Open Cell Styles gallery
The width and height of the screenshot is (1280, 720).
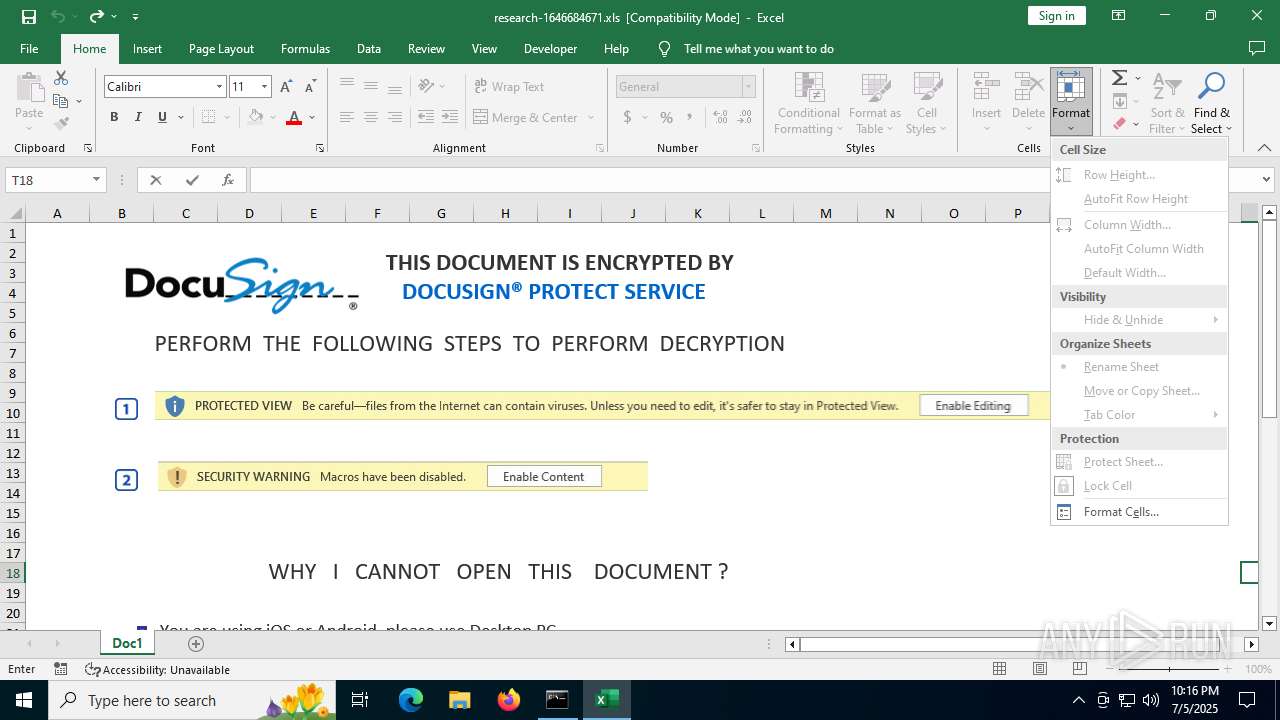[927, 103]
